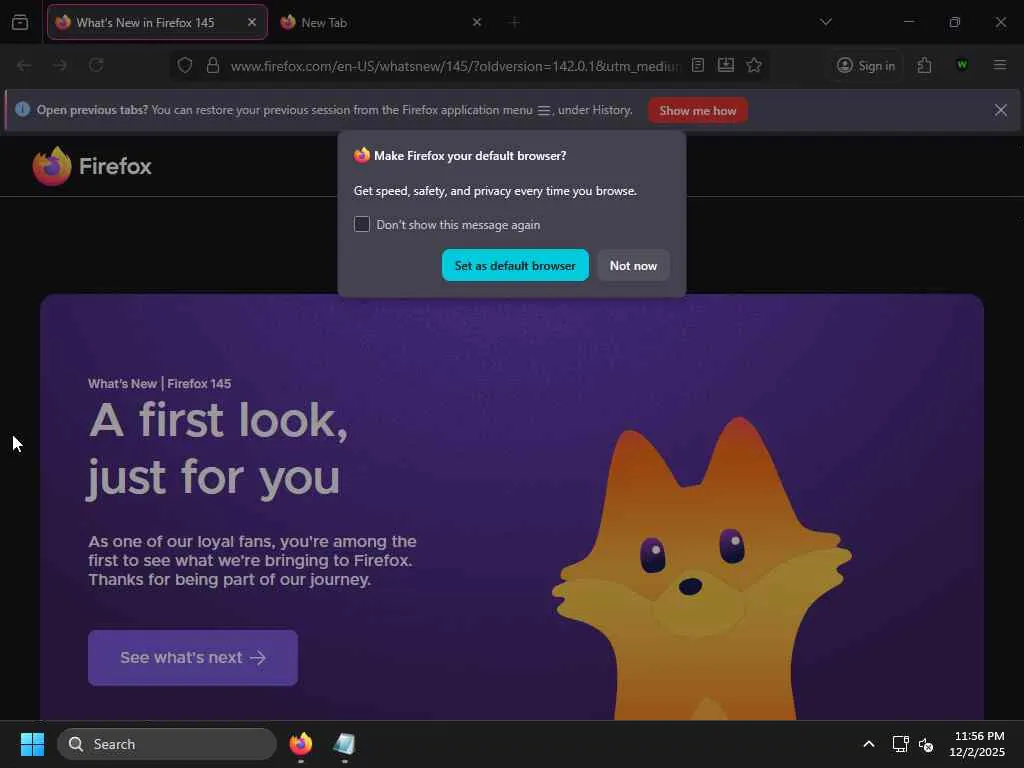Choose Not now in default browser prompt
1024x768 pixels.
pyautogui.click(x=633, y=265)
